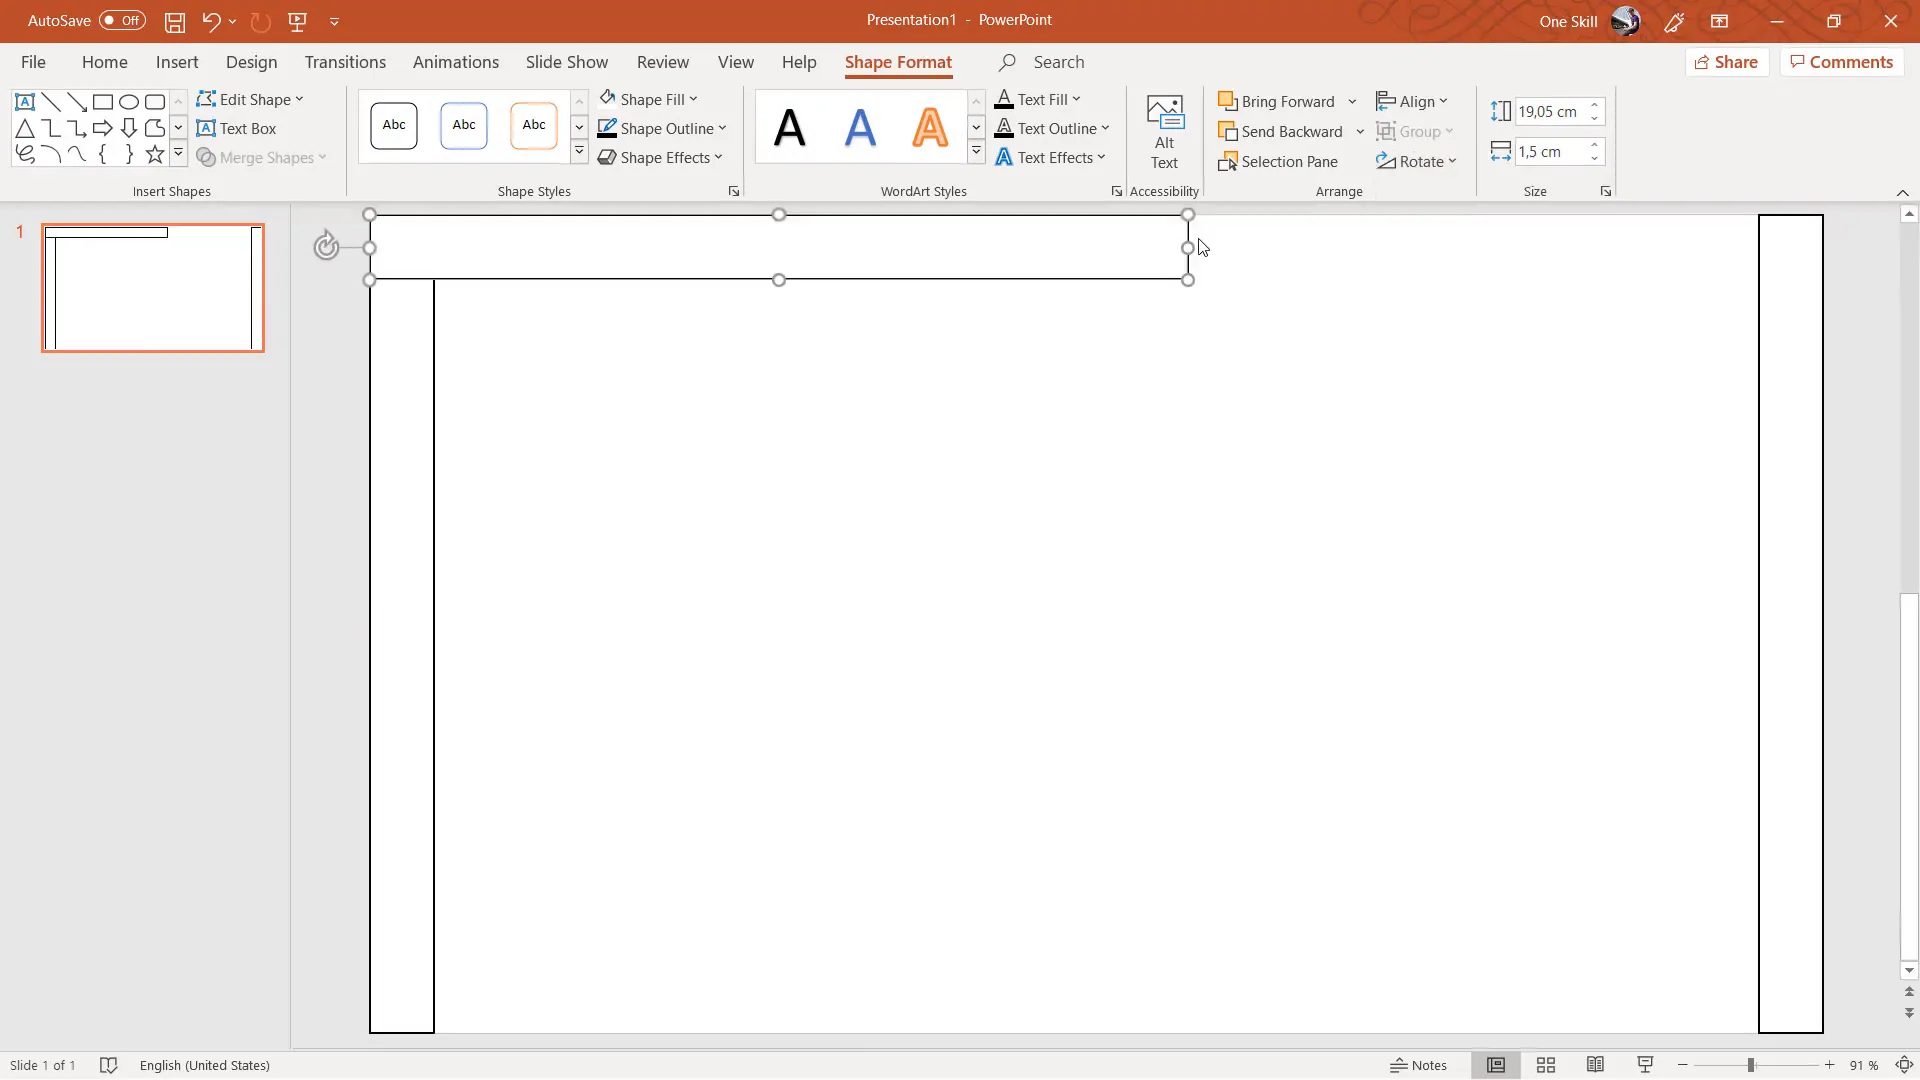Expand Bring Forward options arrow
Viewport: 1920px width, 1080px height.
(1352, 101)
